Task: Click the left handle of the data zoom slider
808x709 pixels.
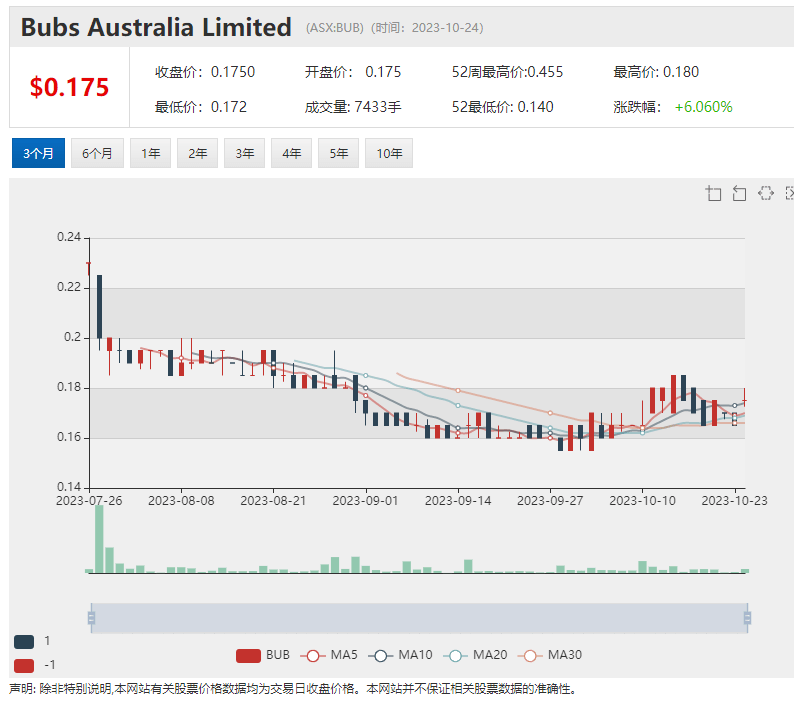Action: pos(91,618)
